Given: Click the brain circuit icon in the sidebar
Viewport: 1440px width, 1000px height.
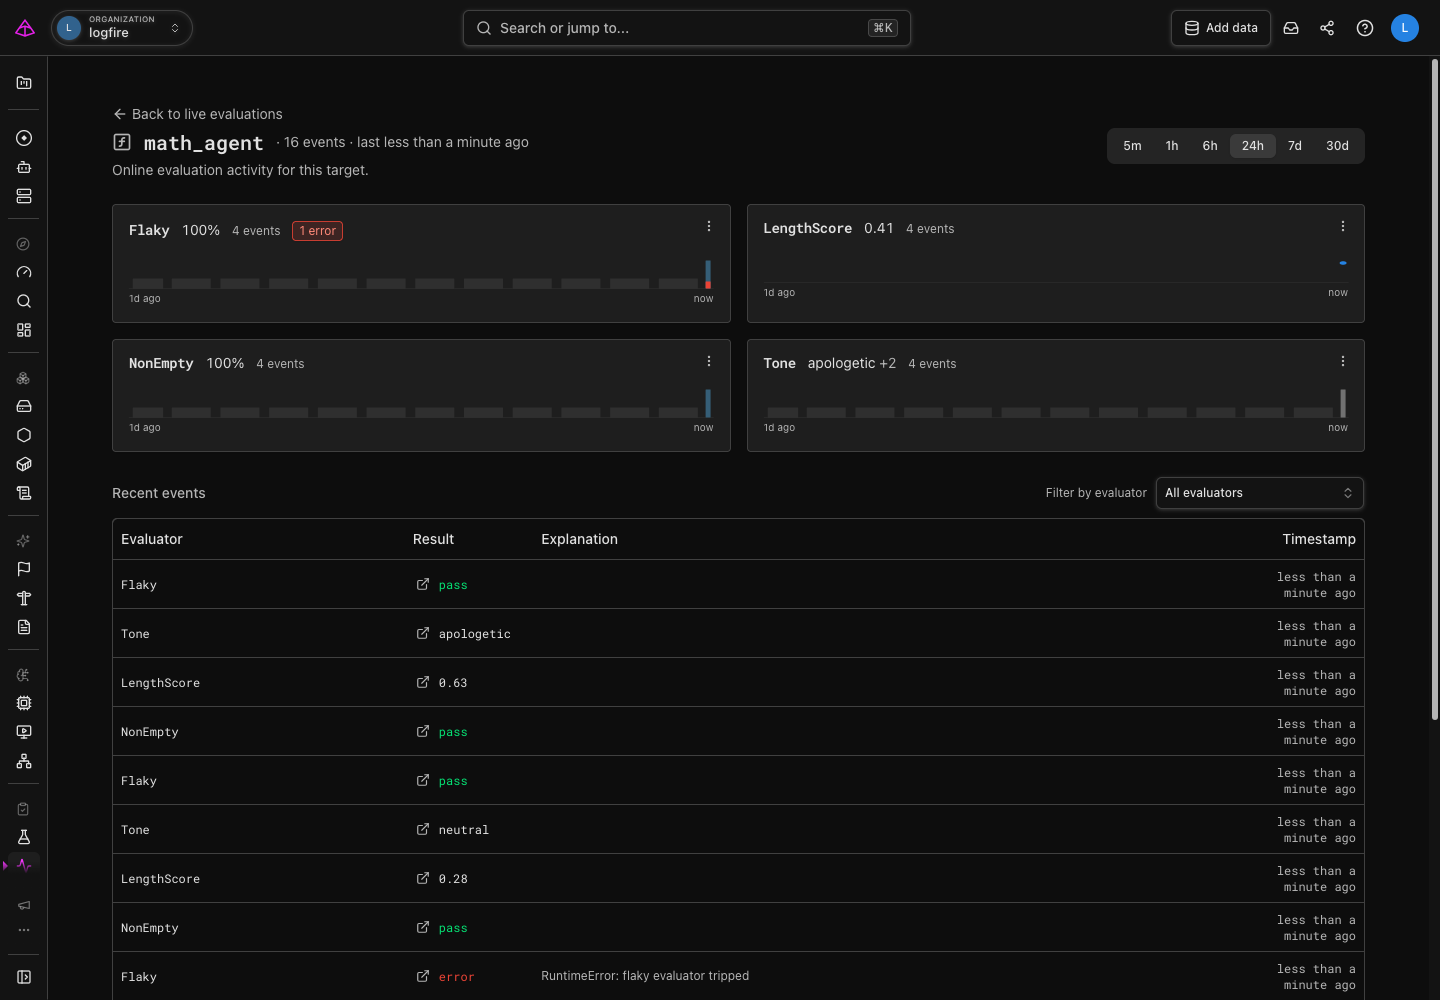Looking at the screenshot, I should [x=24, y=675].
